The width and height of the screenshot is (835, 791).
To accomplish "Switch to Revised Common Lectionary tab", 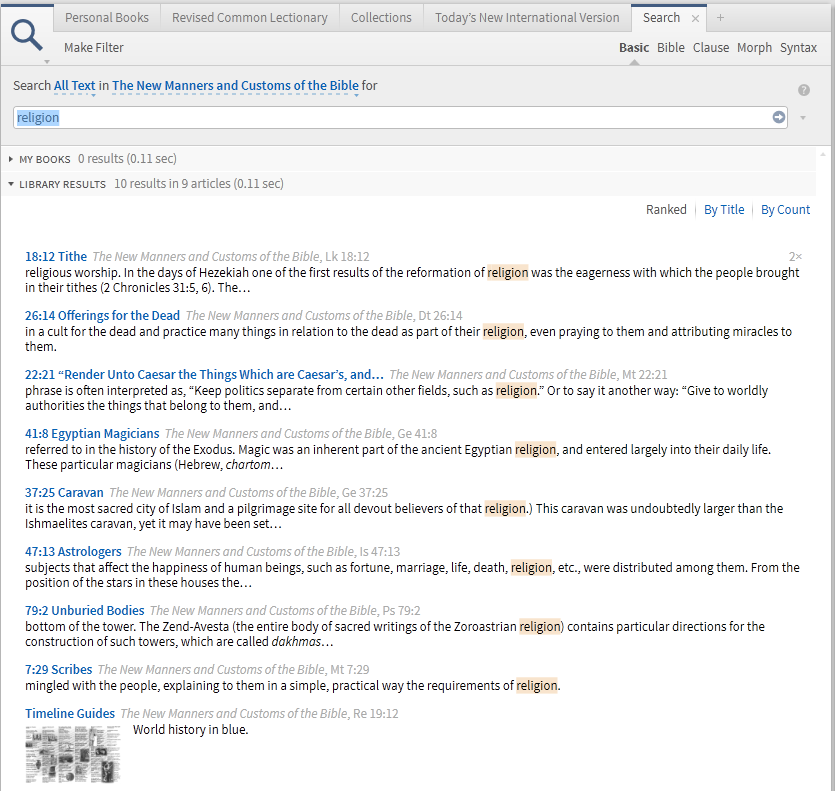I will (x=250, y=18).
